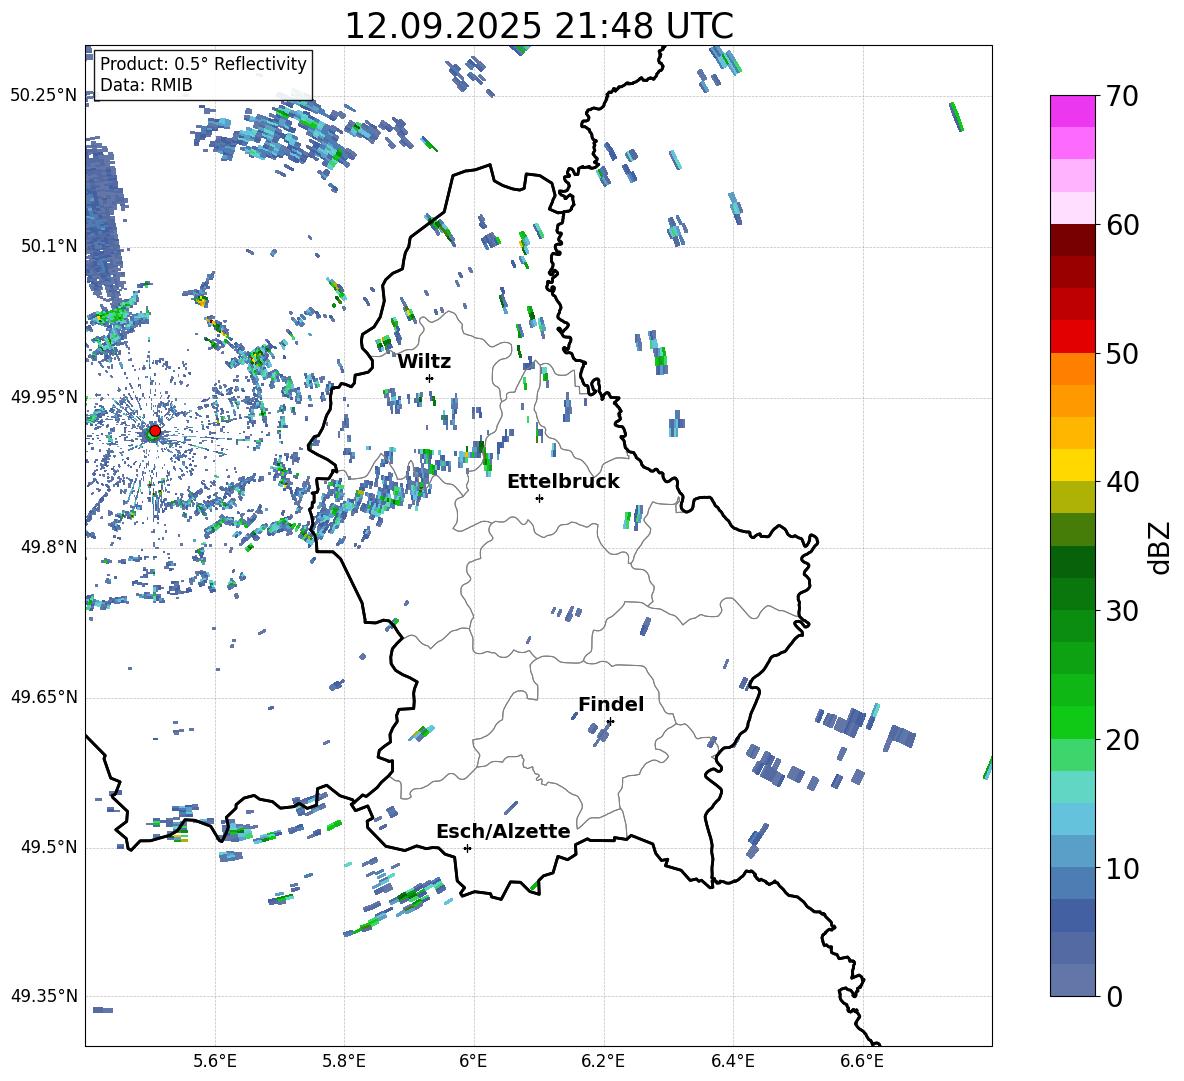1184x1081 pixels.
Task: Click the dark red colorbar segment below 60
Action: pos(1073,240)
